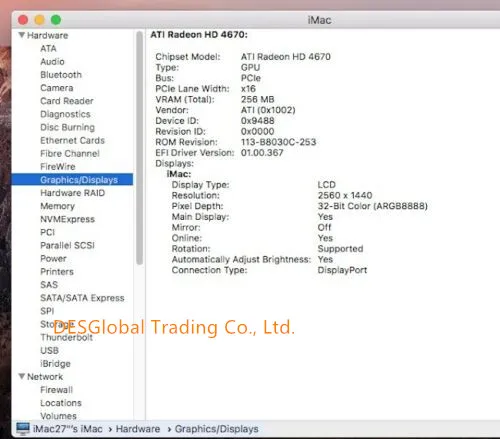Click the Connection Type value DisplayPort

[x=342, y=270]
